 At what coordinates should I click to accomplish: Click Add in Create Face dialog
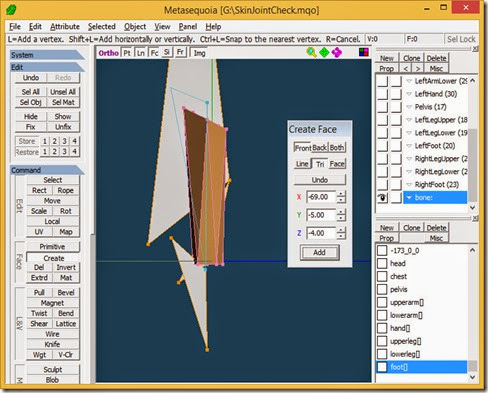(320, 252)
